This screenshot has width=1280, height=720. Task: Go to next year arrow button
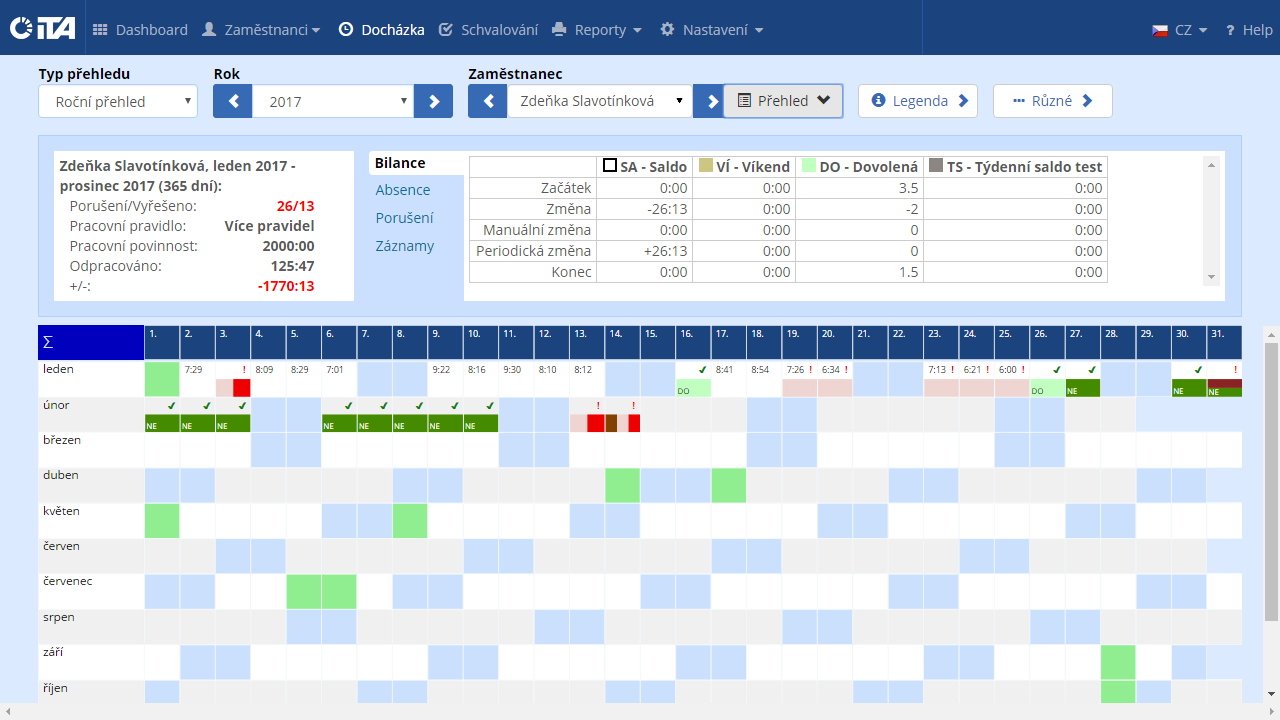(x=433, y=101)
